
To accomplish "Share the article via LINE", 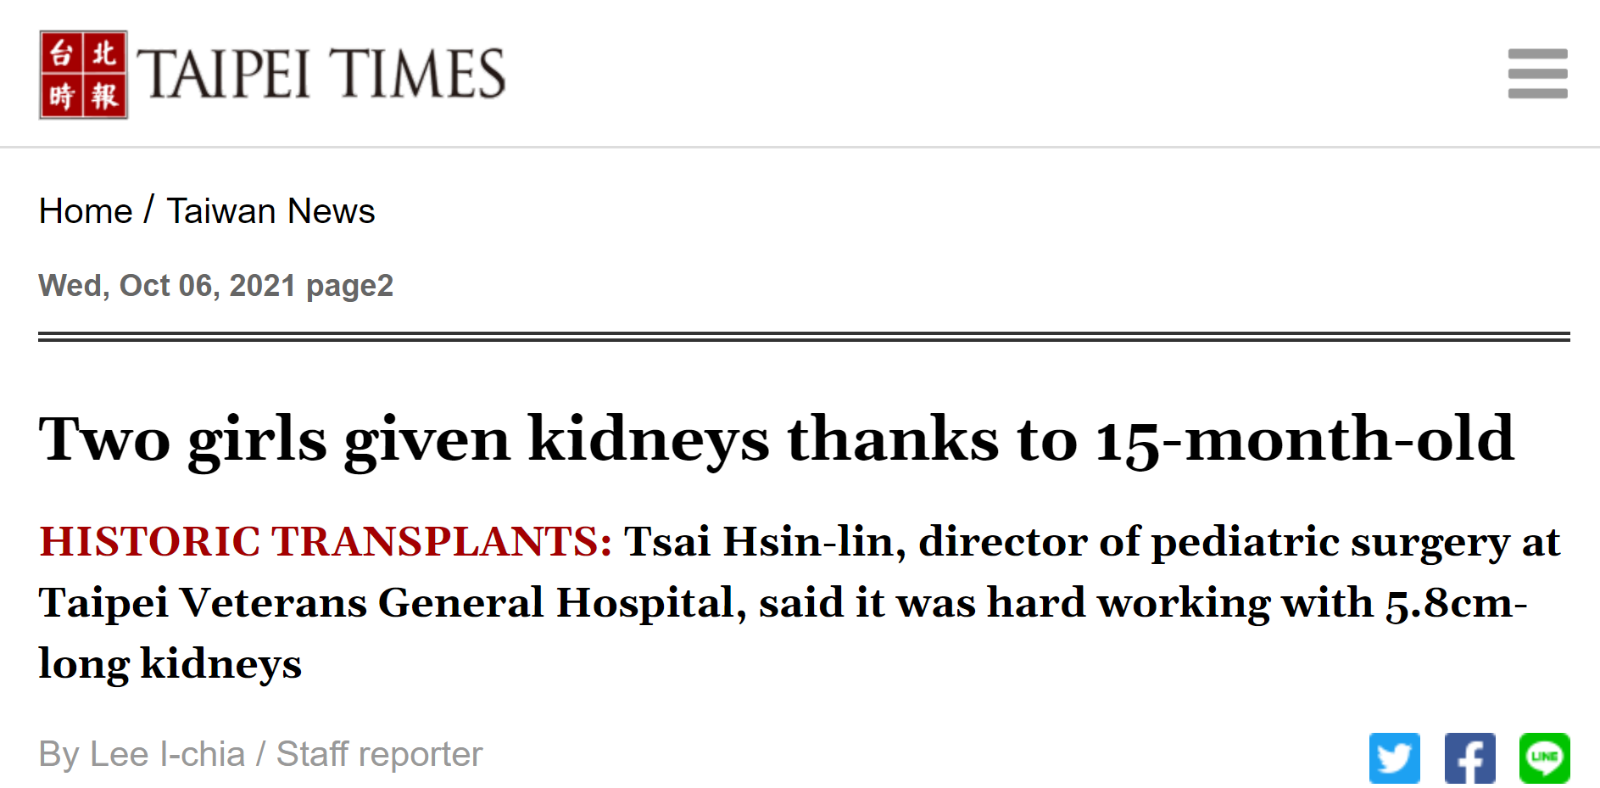I will tap(1544, 758).
